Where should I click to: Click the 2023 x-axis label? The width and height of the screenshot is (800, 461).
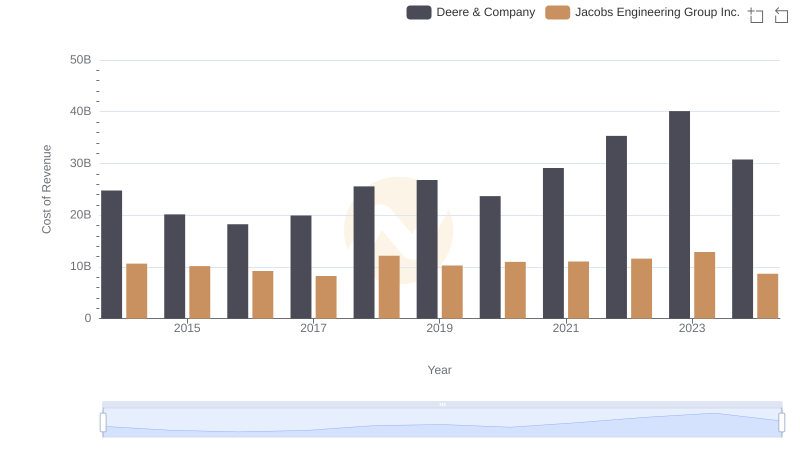[692, 328]
